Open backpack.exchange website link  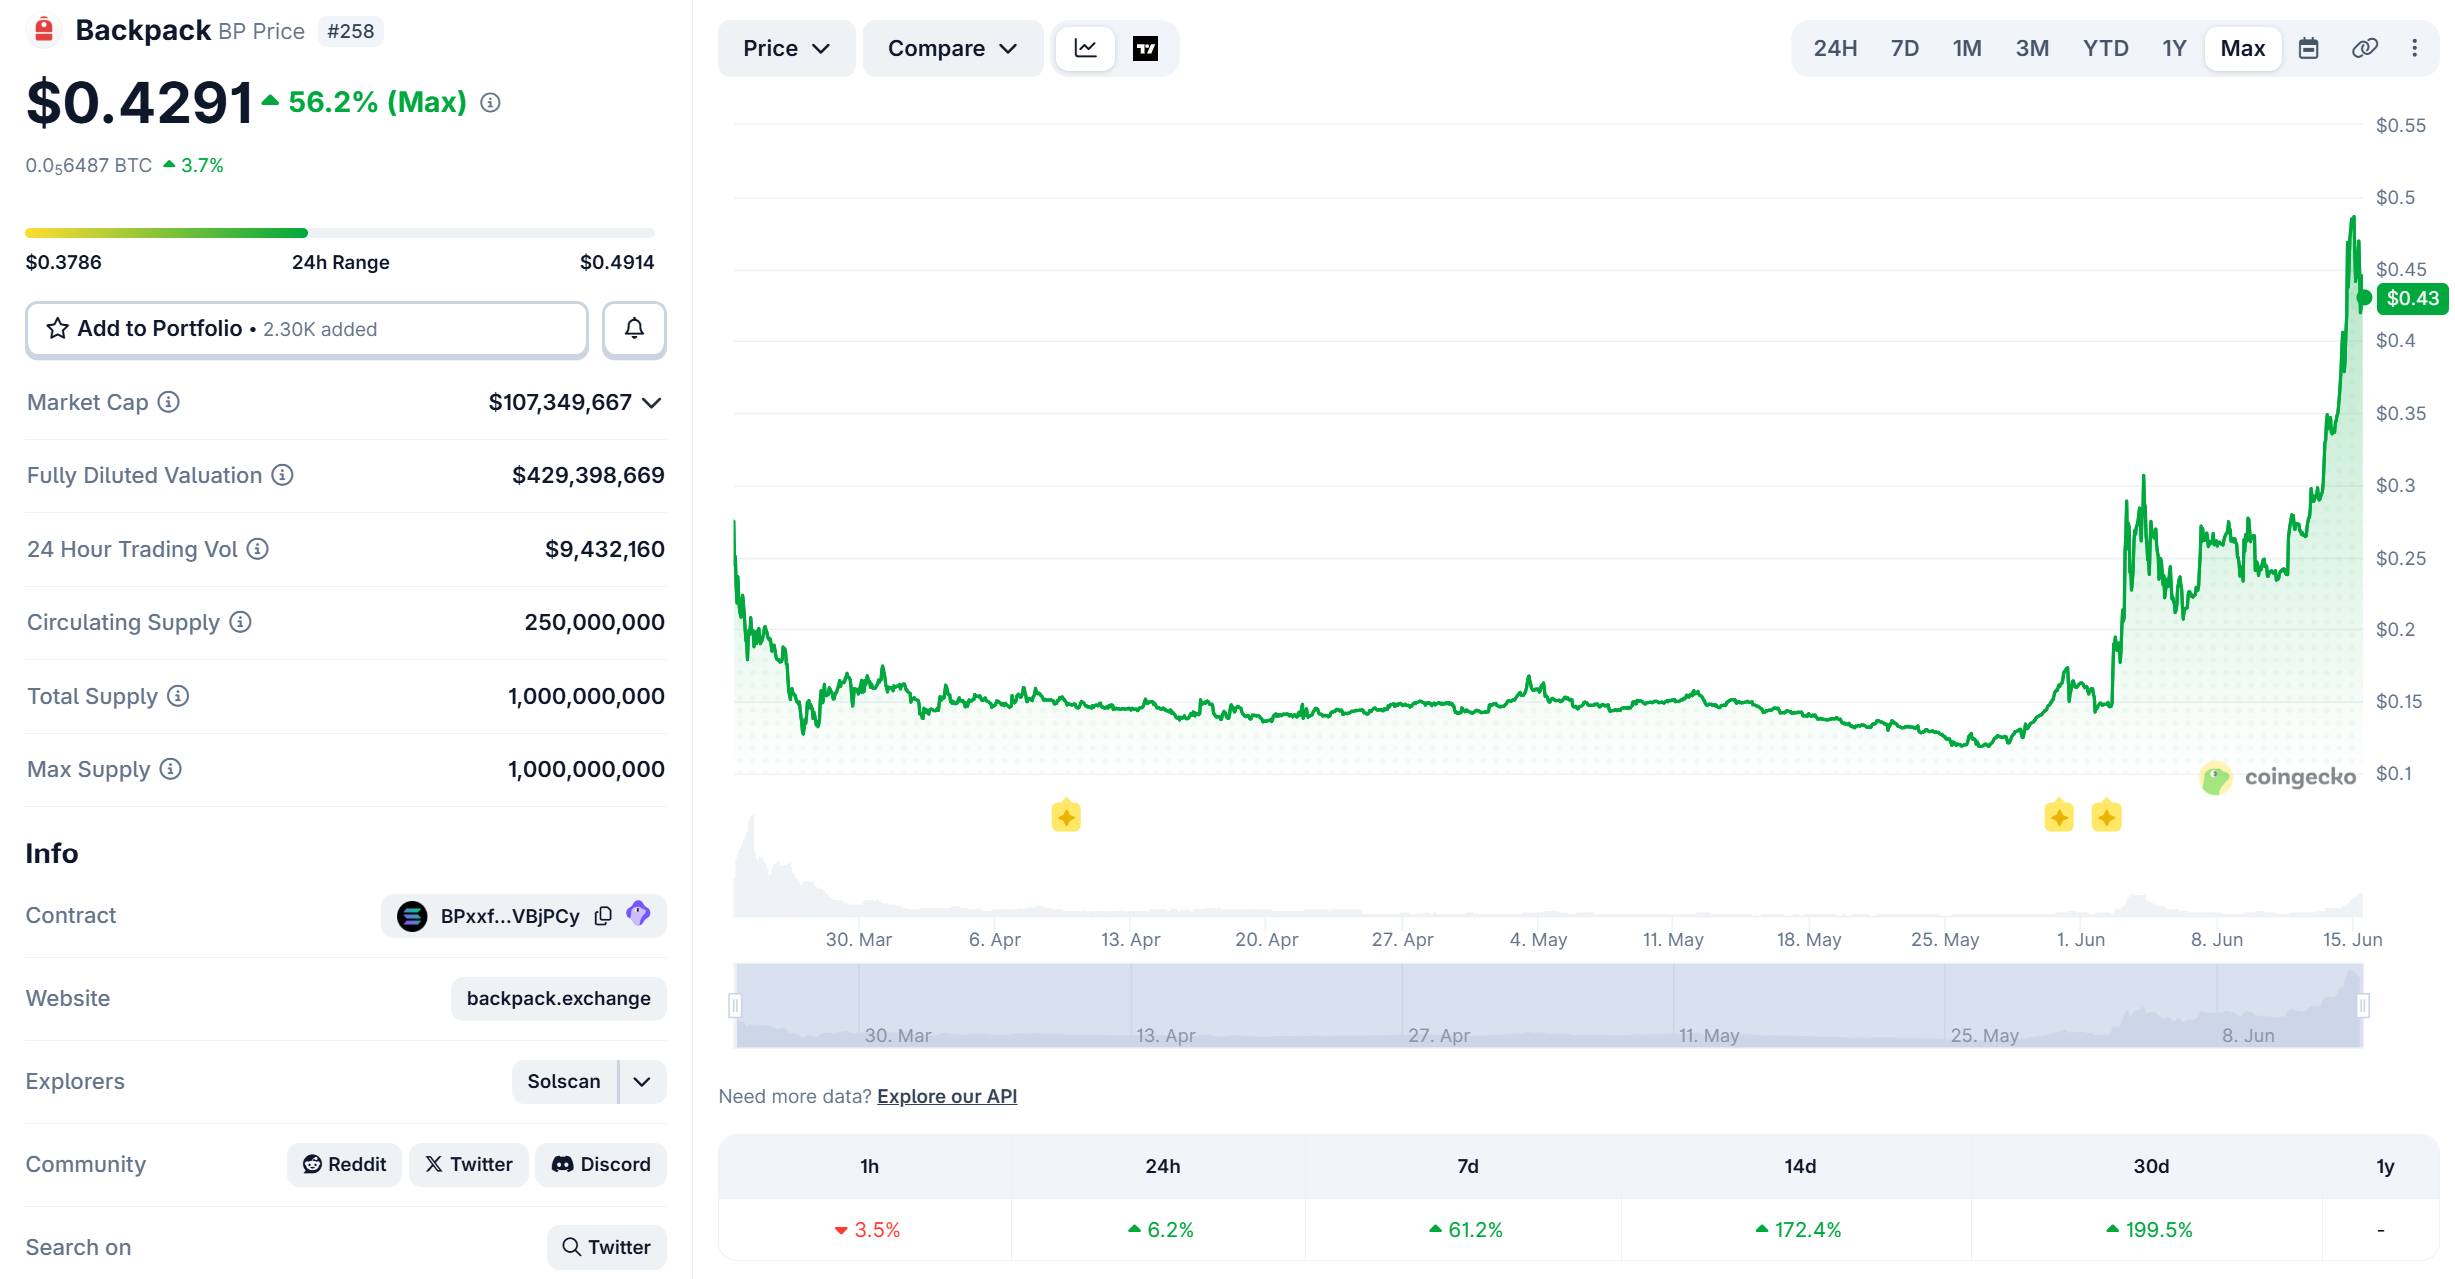pos(558,999)
